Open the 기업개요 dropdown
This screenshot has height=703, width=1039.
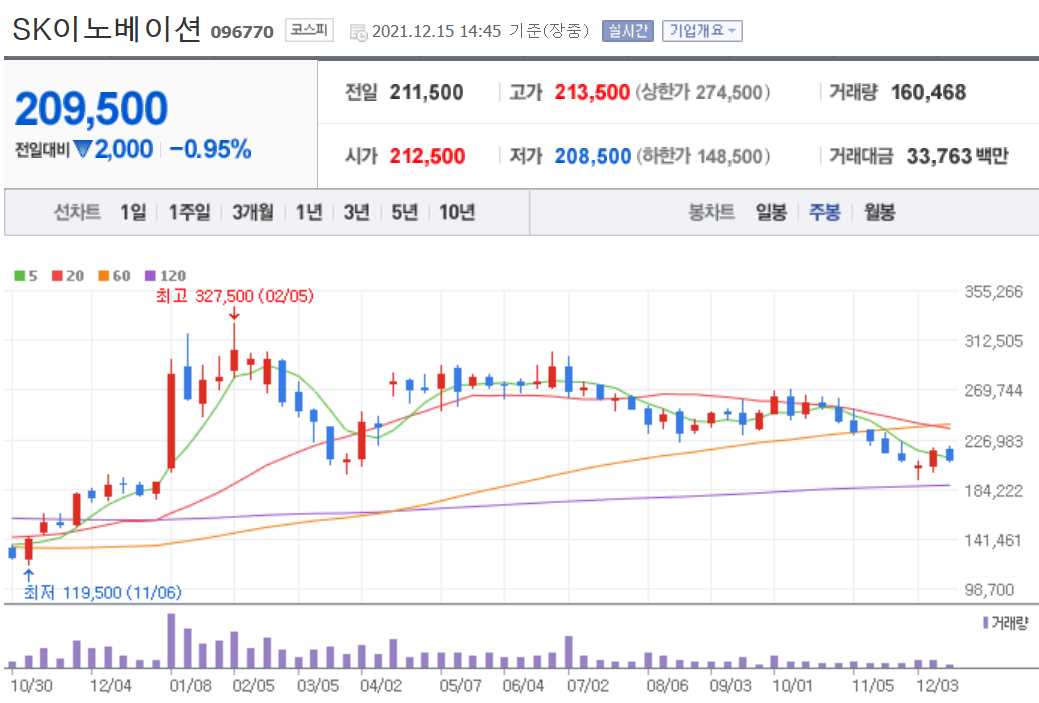[703, 29]
